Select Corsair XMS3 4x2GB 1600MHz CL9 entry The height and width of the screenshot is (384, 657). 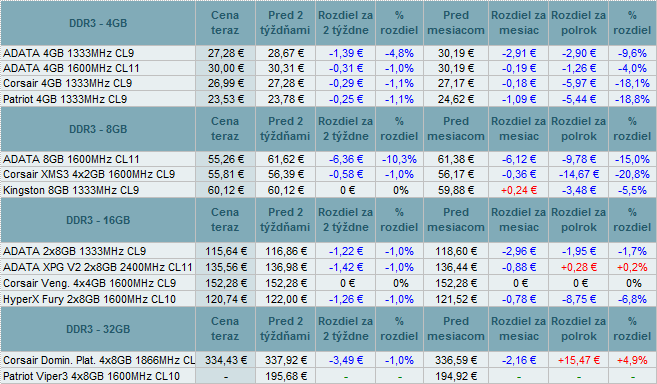coord(89,174)
